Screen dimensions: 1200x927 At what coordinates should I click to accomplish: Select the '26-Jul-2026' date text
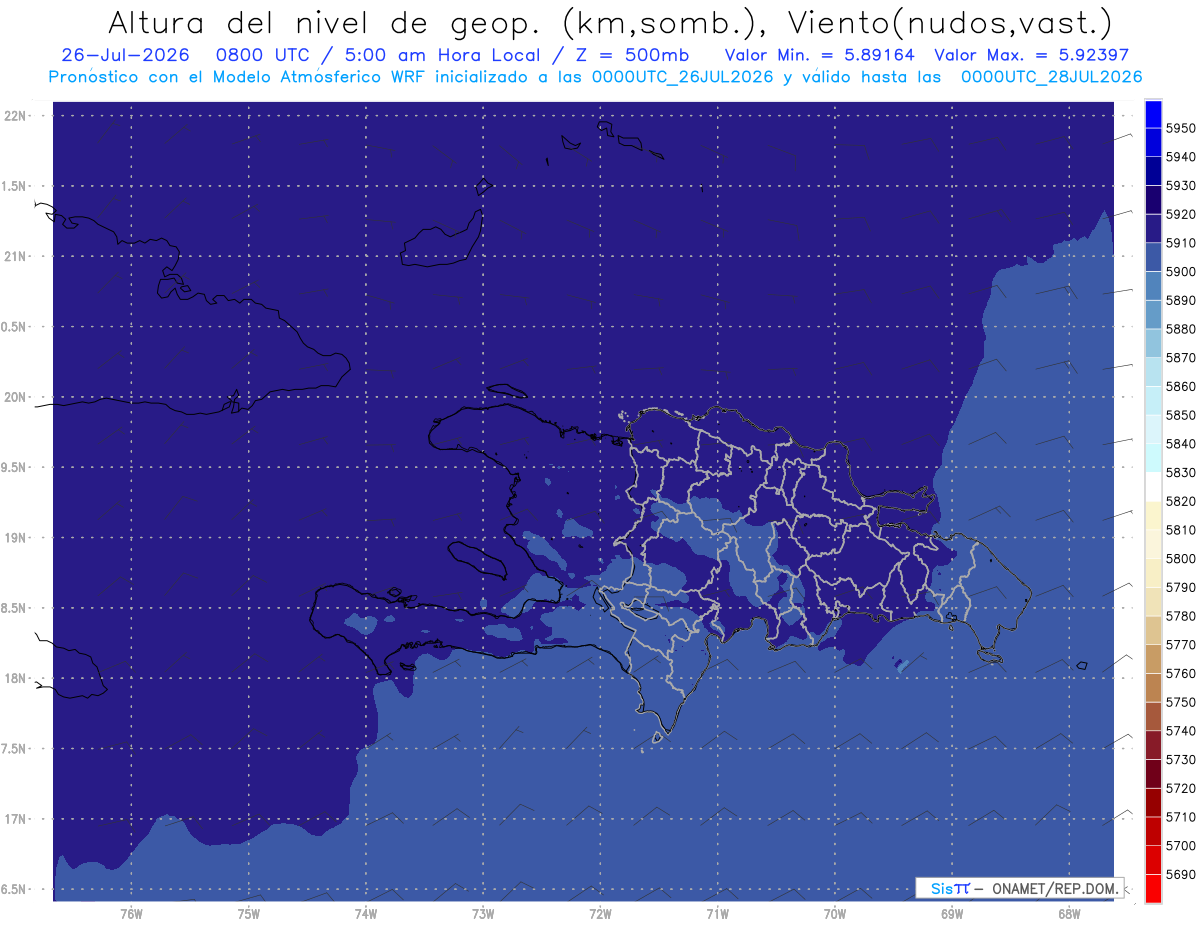click(x=126, y=55)
